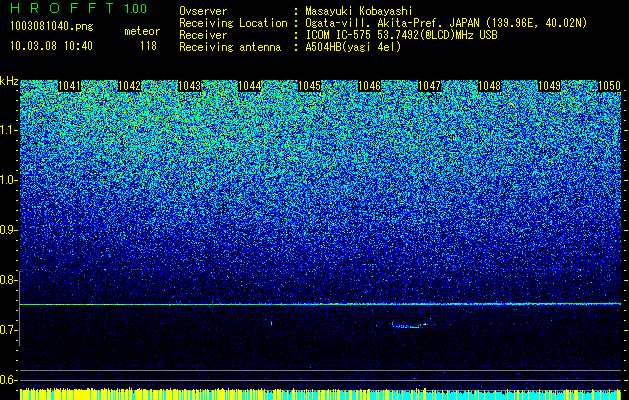This screenshot has width=629, height=400.
Task: Click the kHz axis unit label
Action: (9, 81)
